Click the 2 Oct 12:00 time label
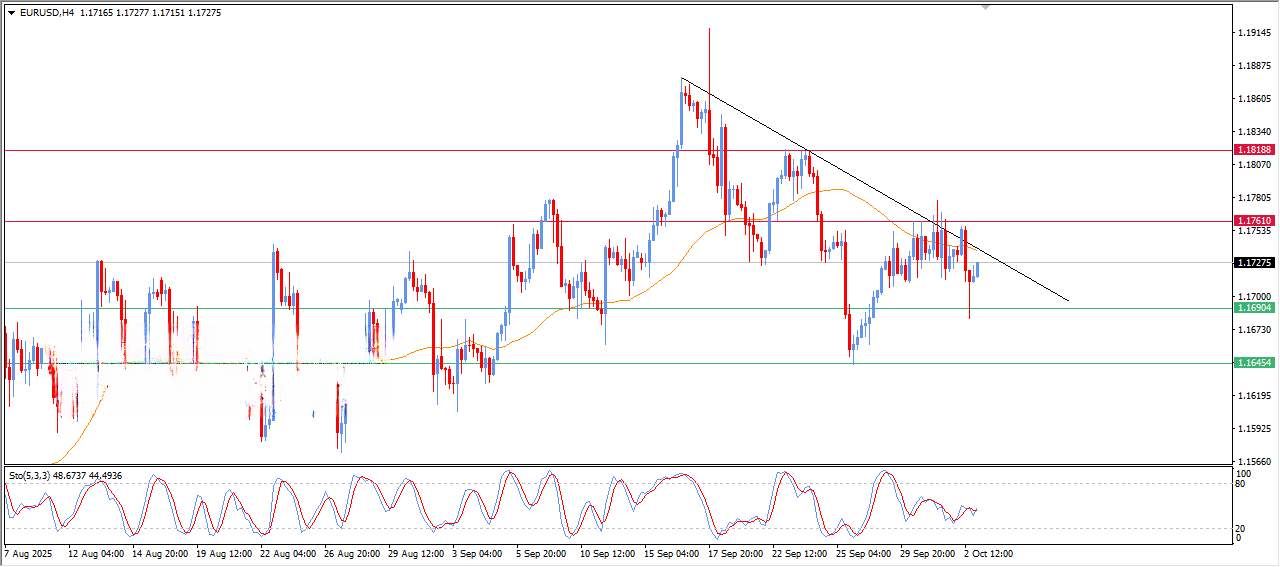Viewport: 1280px width, 567px height. coord(990,552)
